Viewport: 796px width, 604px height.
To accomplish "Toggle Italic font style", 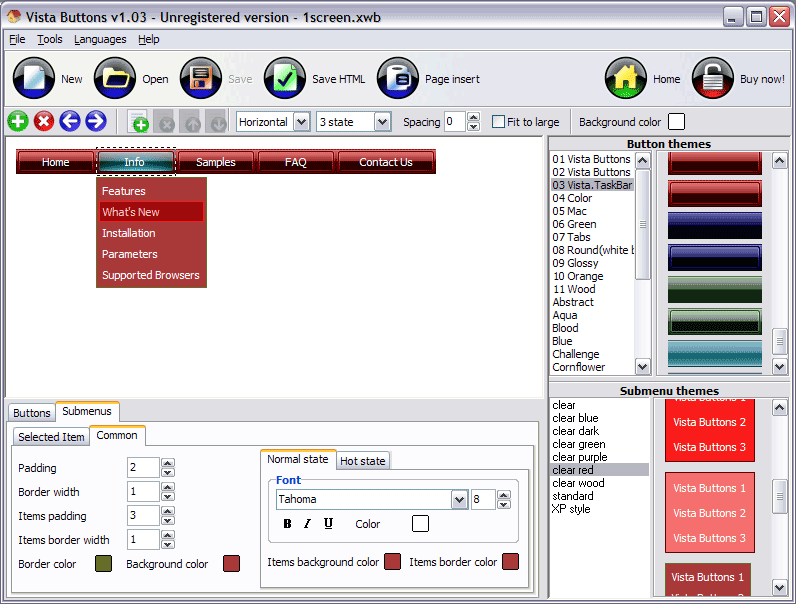I will pyautogui.click(x=307, y=524).
